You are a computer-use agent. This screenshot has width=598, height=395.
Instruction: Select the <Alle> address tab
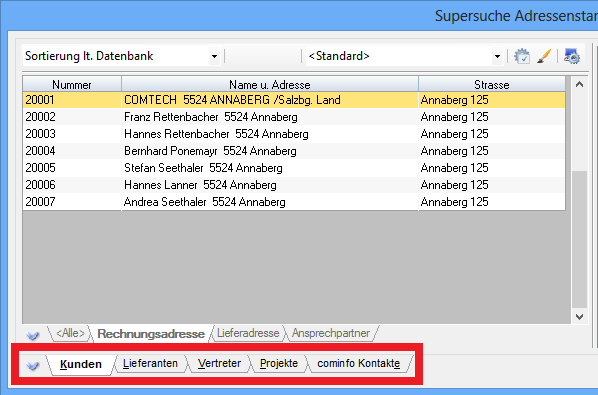[x=70, y=333]
